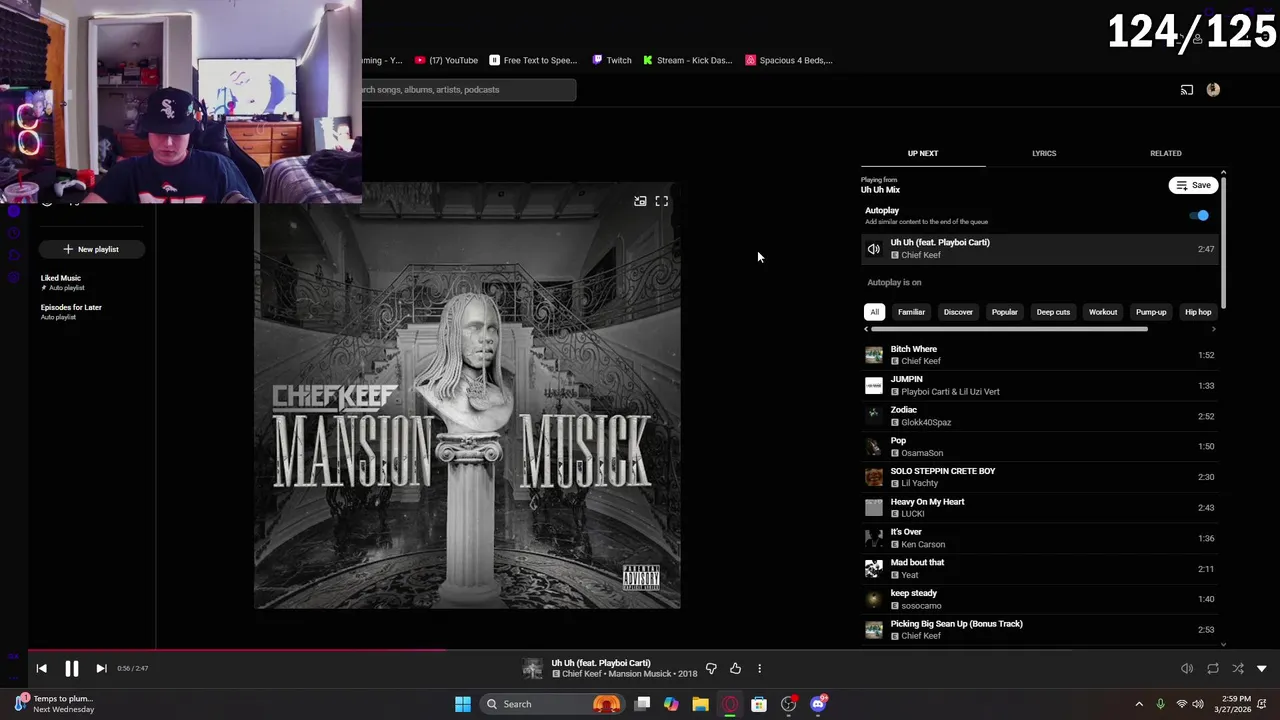The image size is (1280, 720).
Task: Switch to the RELATED tab
Action: (x=1165, y=153)
